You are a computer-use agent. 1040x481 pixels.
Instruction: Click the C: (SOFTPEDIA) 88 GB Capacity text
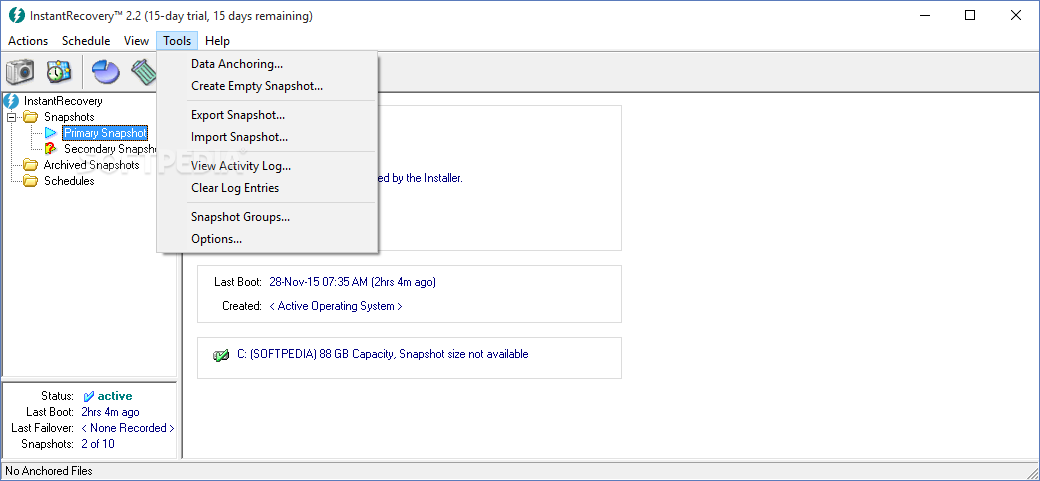point(383,354)
